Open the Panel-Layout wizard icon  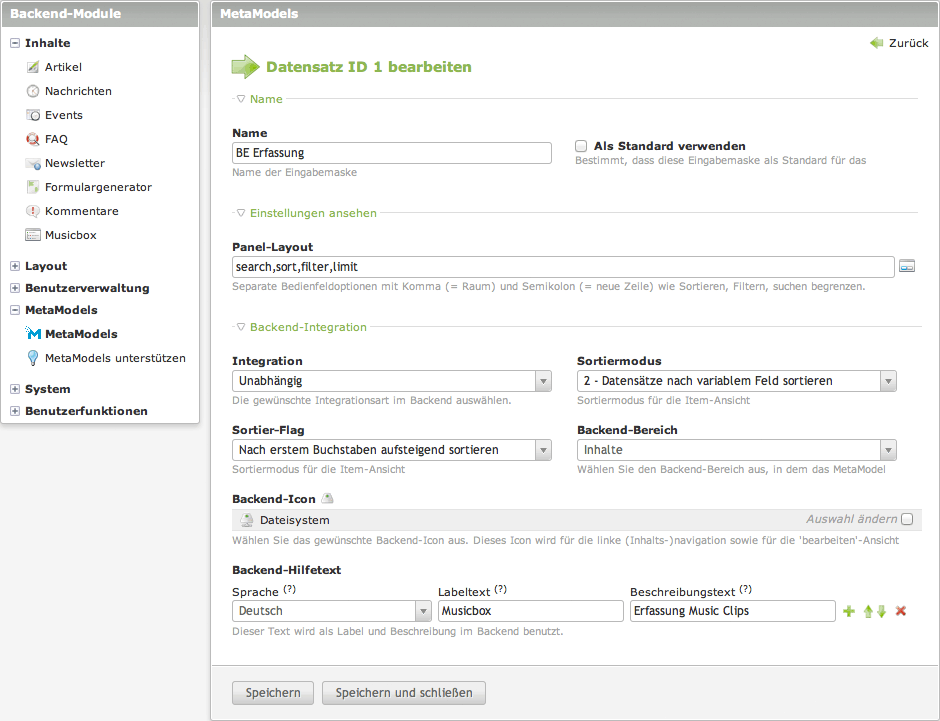907,266
